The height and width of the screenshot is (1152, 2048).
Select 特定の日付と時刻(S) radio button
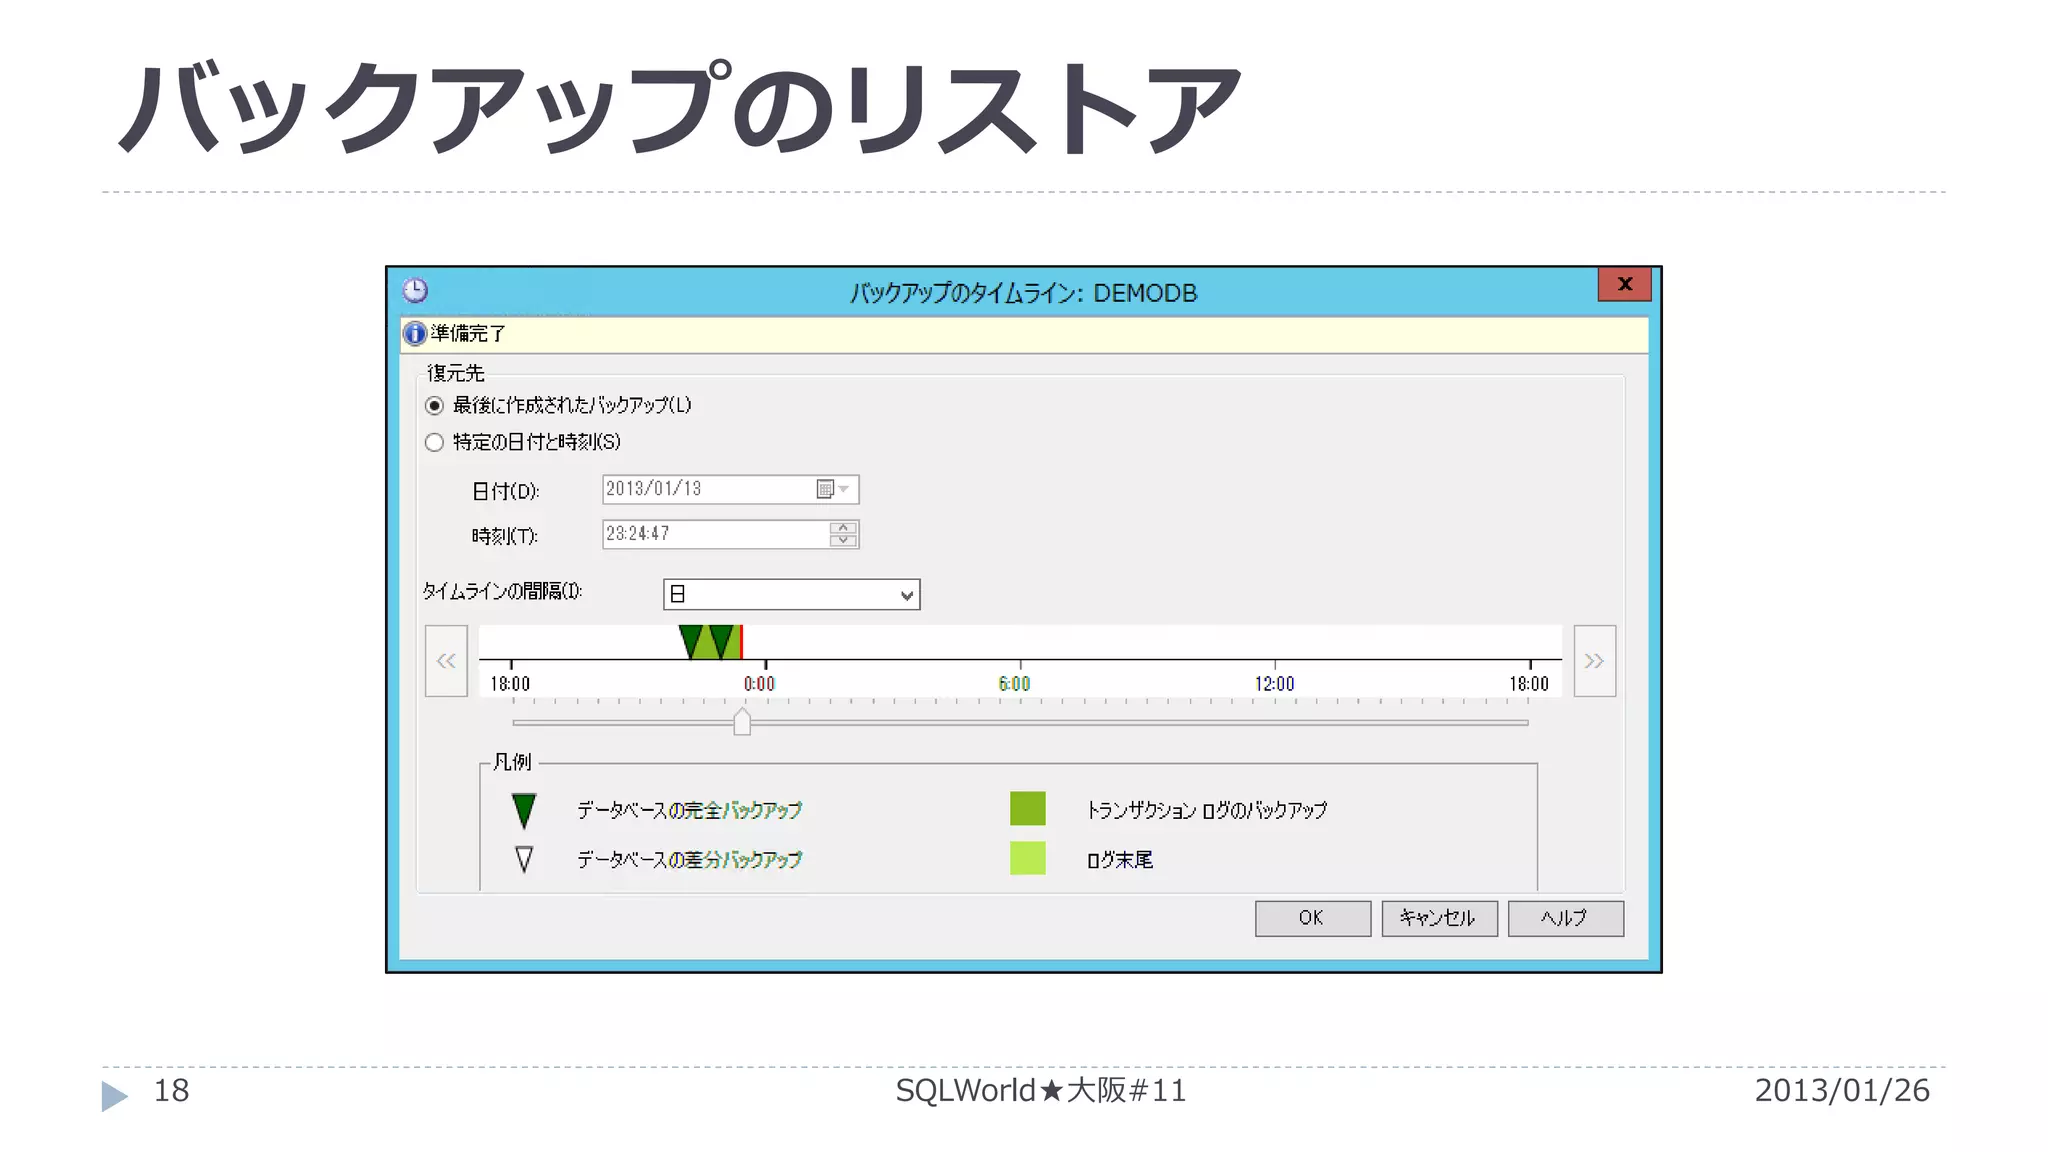[434, 442]
